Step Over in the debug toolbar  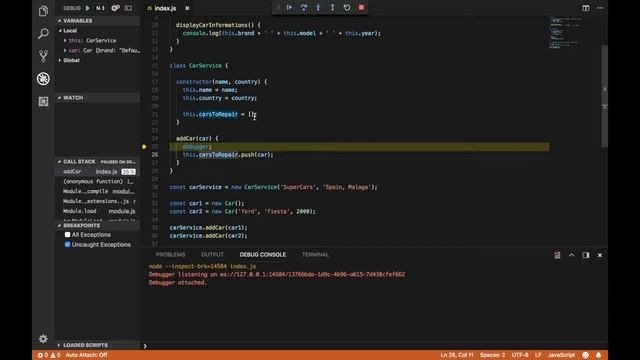click(304, 7)
